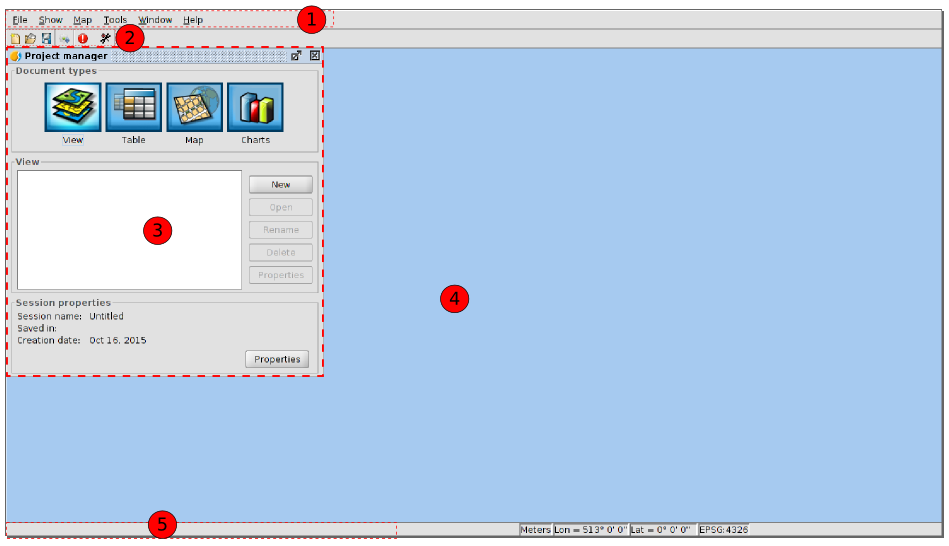Click the EPSG:4326 projection in status bar
The image size is (949, 546).
pos(723,530)
